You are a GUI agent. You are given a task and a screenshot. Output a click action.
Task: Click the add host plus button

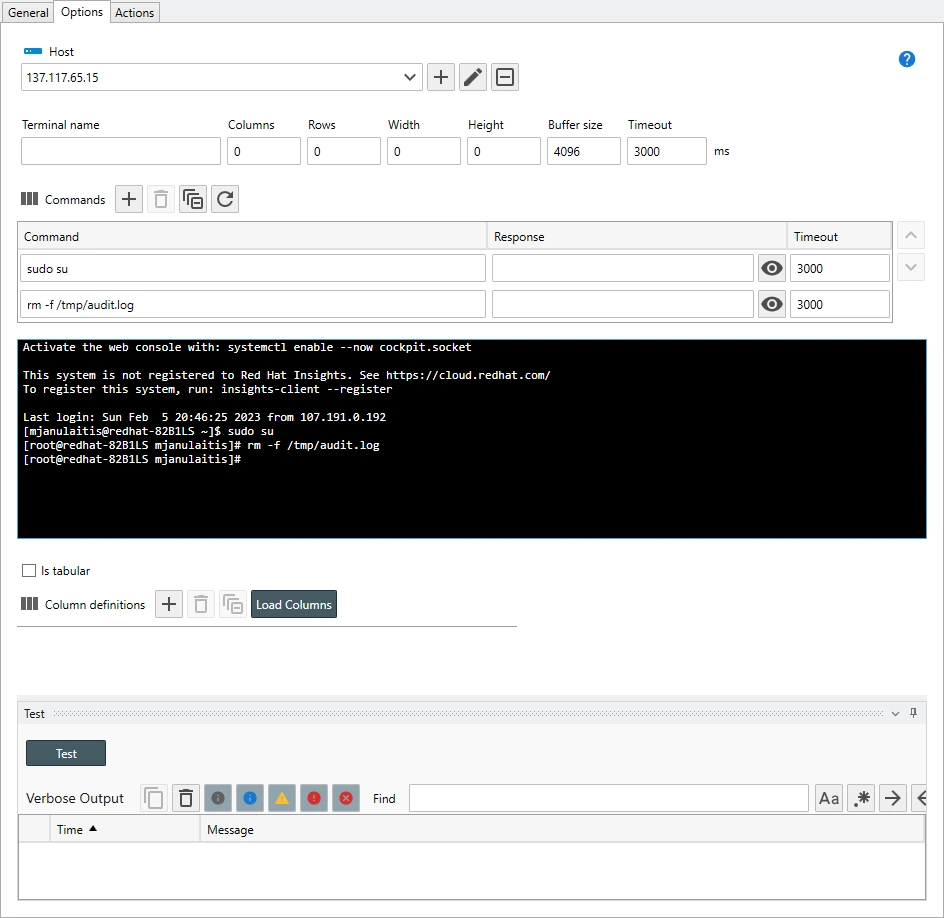coord(441,77)
